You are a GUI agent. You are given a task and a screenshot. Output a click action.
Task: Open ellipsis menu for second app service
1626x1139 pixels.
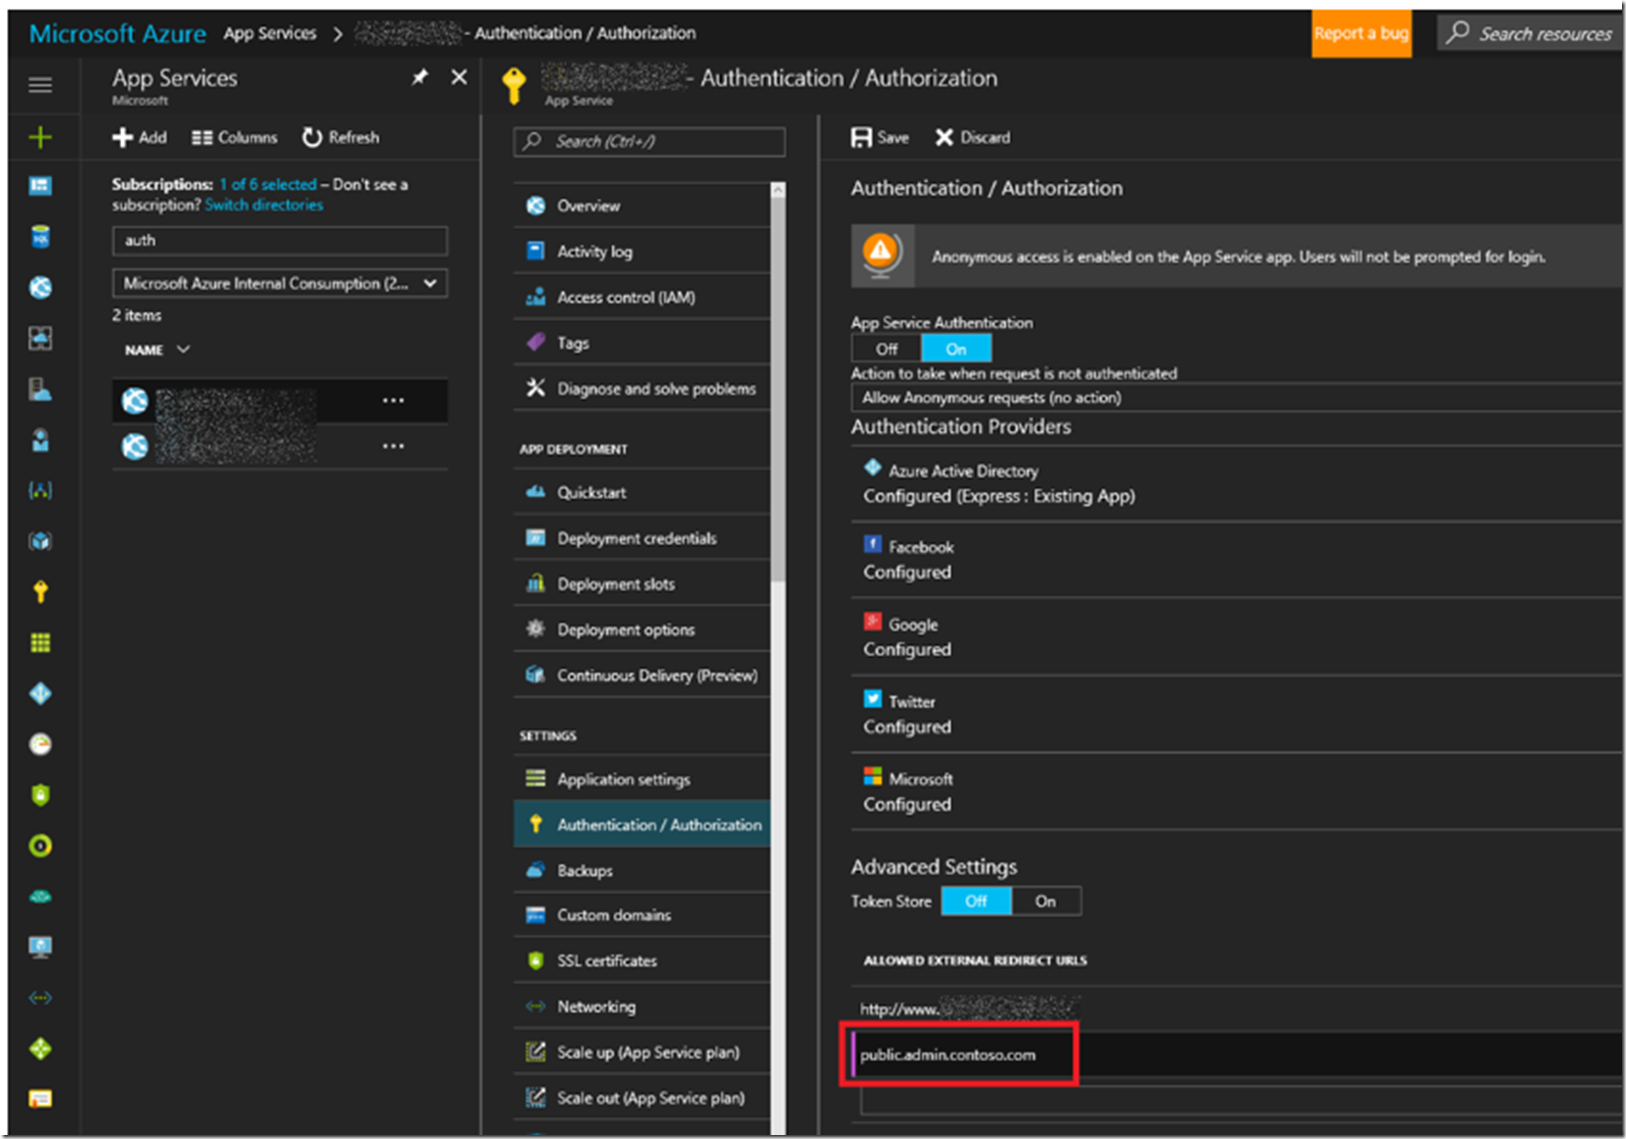coord(394,446)
